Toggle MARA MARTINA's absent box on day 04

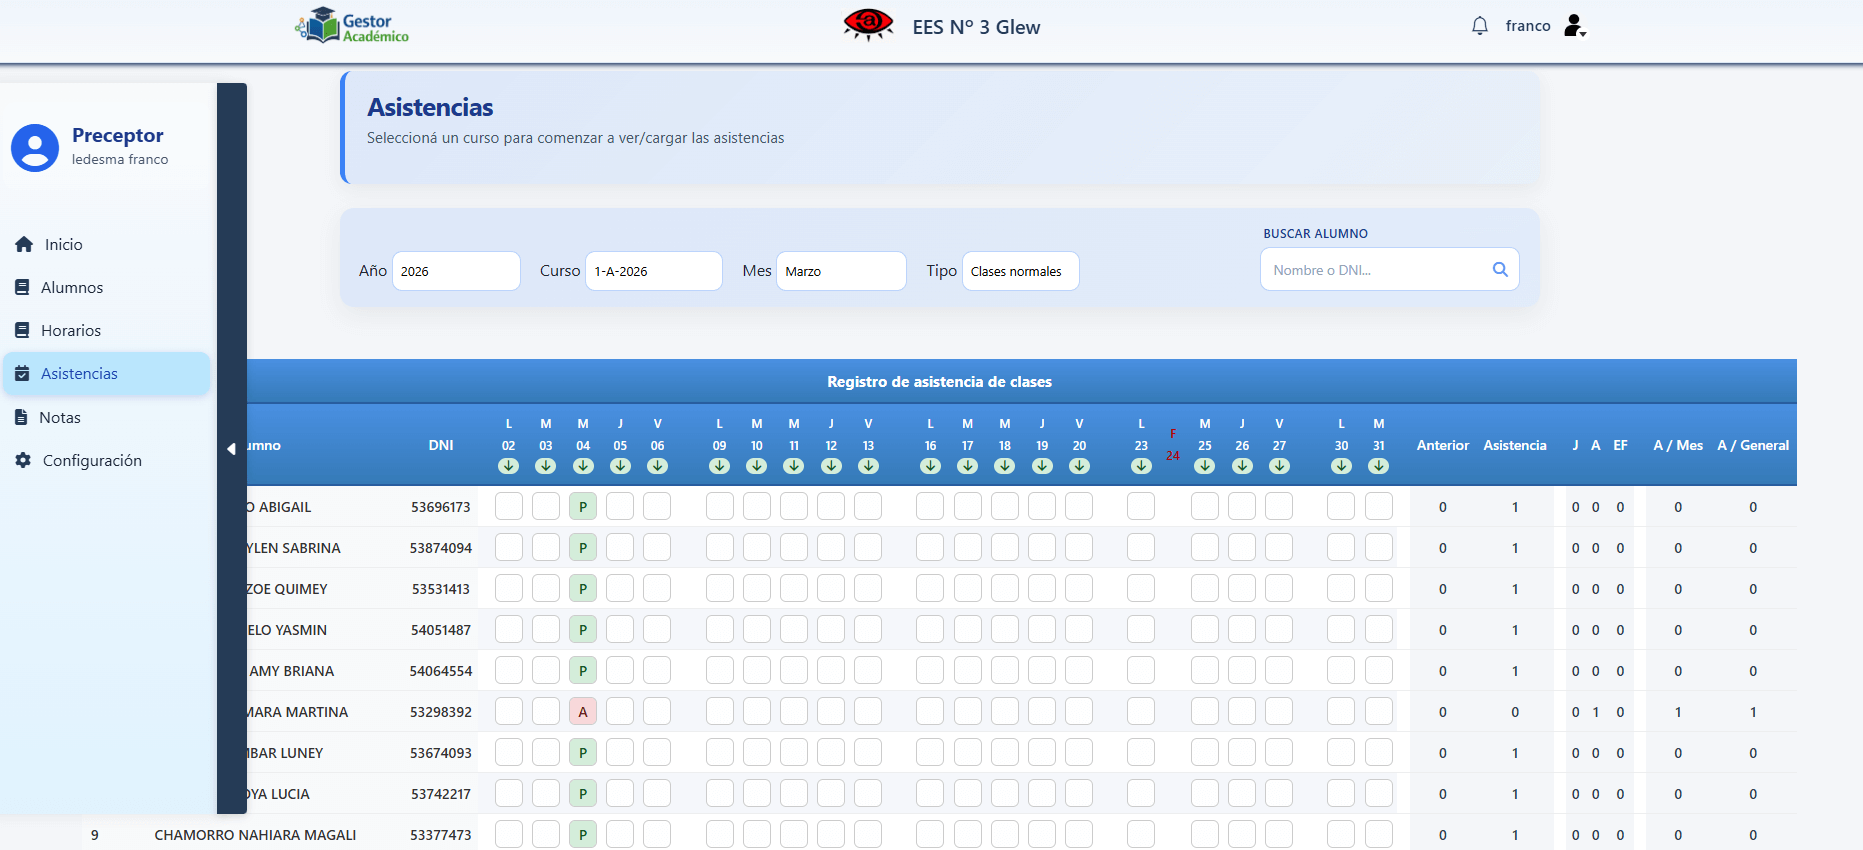coord(583,712)
